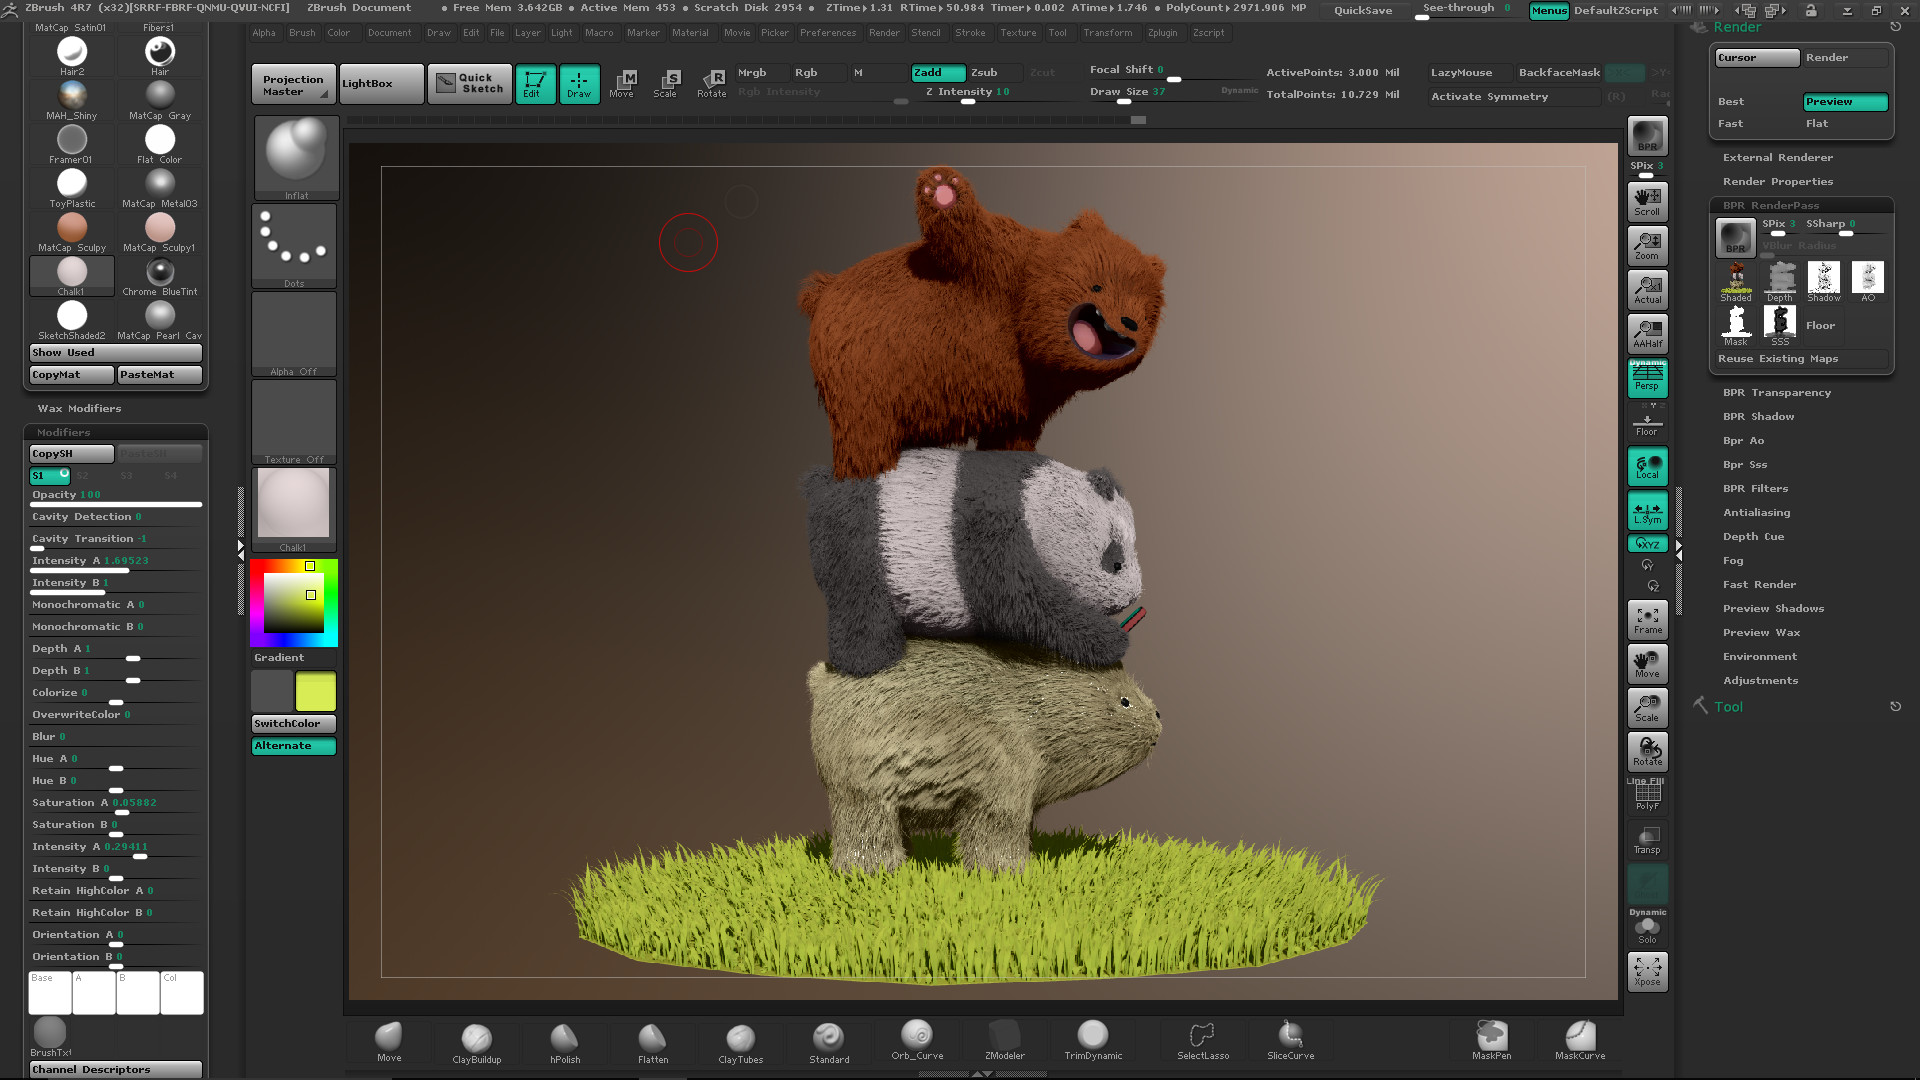Image resolution: width=1920 pixels, height=1080 pixels.
Task: Expand Wax Modifiers section
Action: (79, 409)
